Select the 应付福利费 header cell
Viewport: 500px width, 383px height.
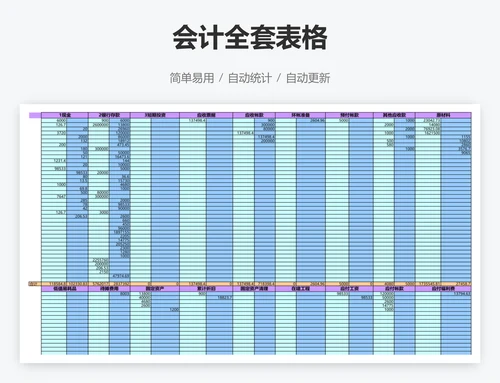(x=443, y=289)
